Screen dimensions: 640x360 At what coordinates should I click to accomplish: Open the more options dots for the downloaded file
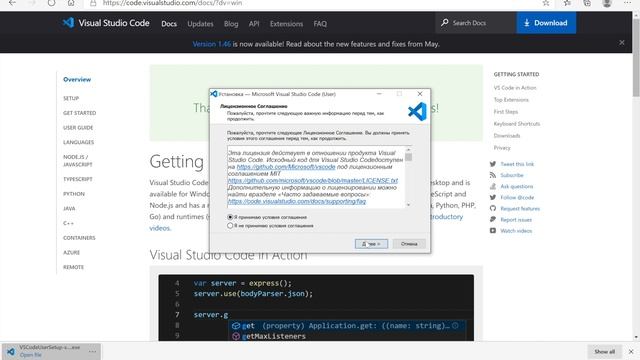(x=92, y=351)
